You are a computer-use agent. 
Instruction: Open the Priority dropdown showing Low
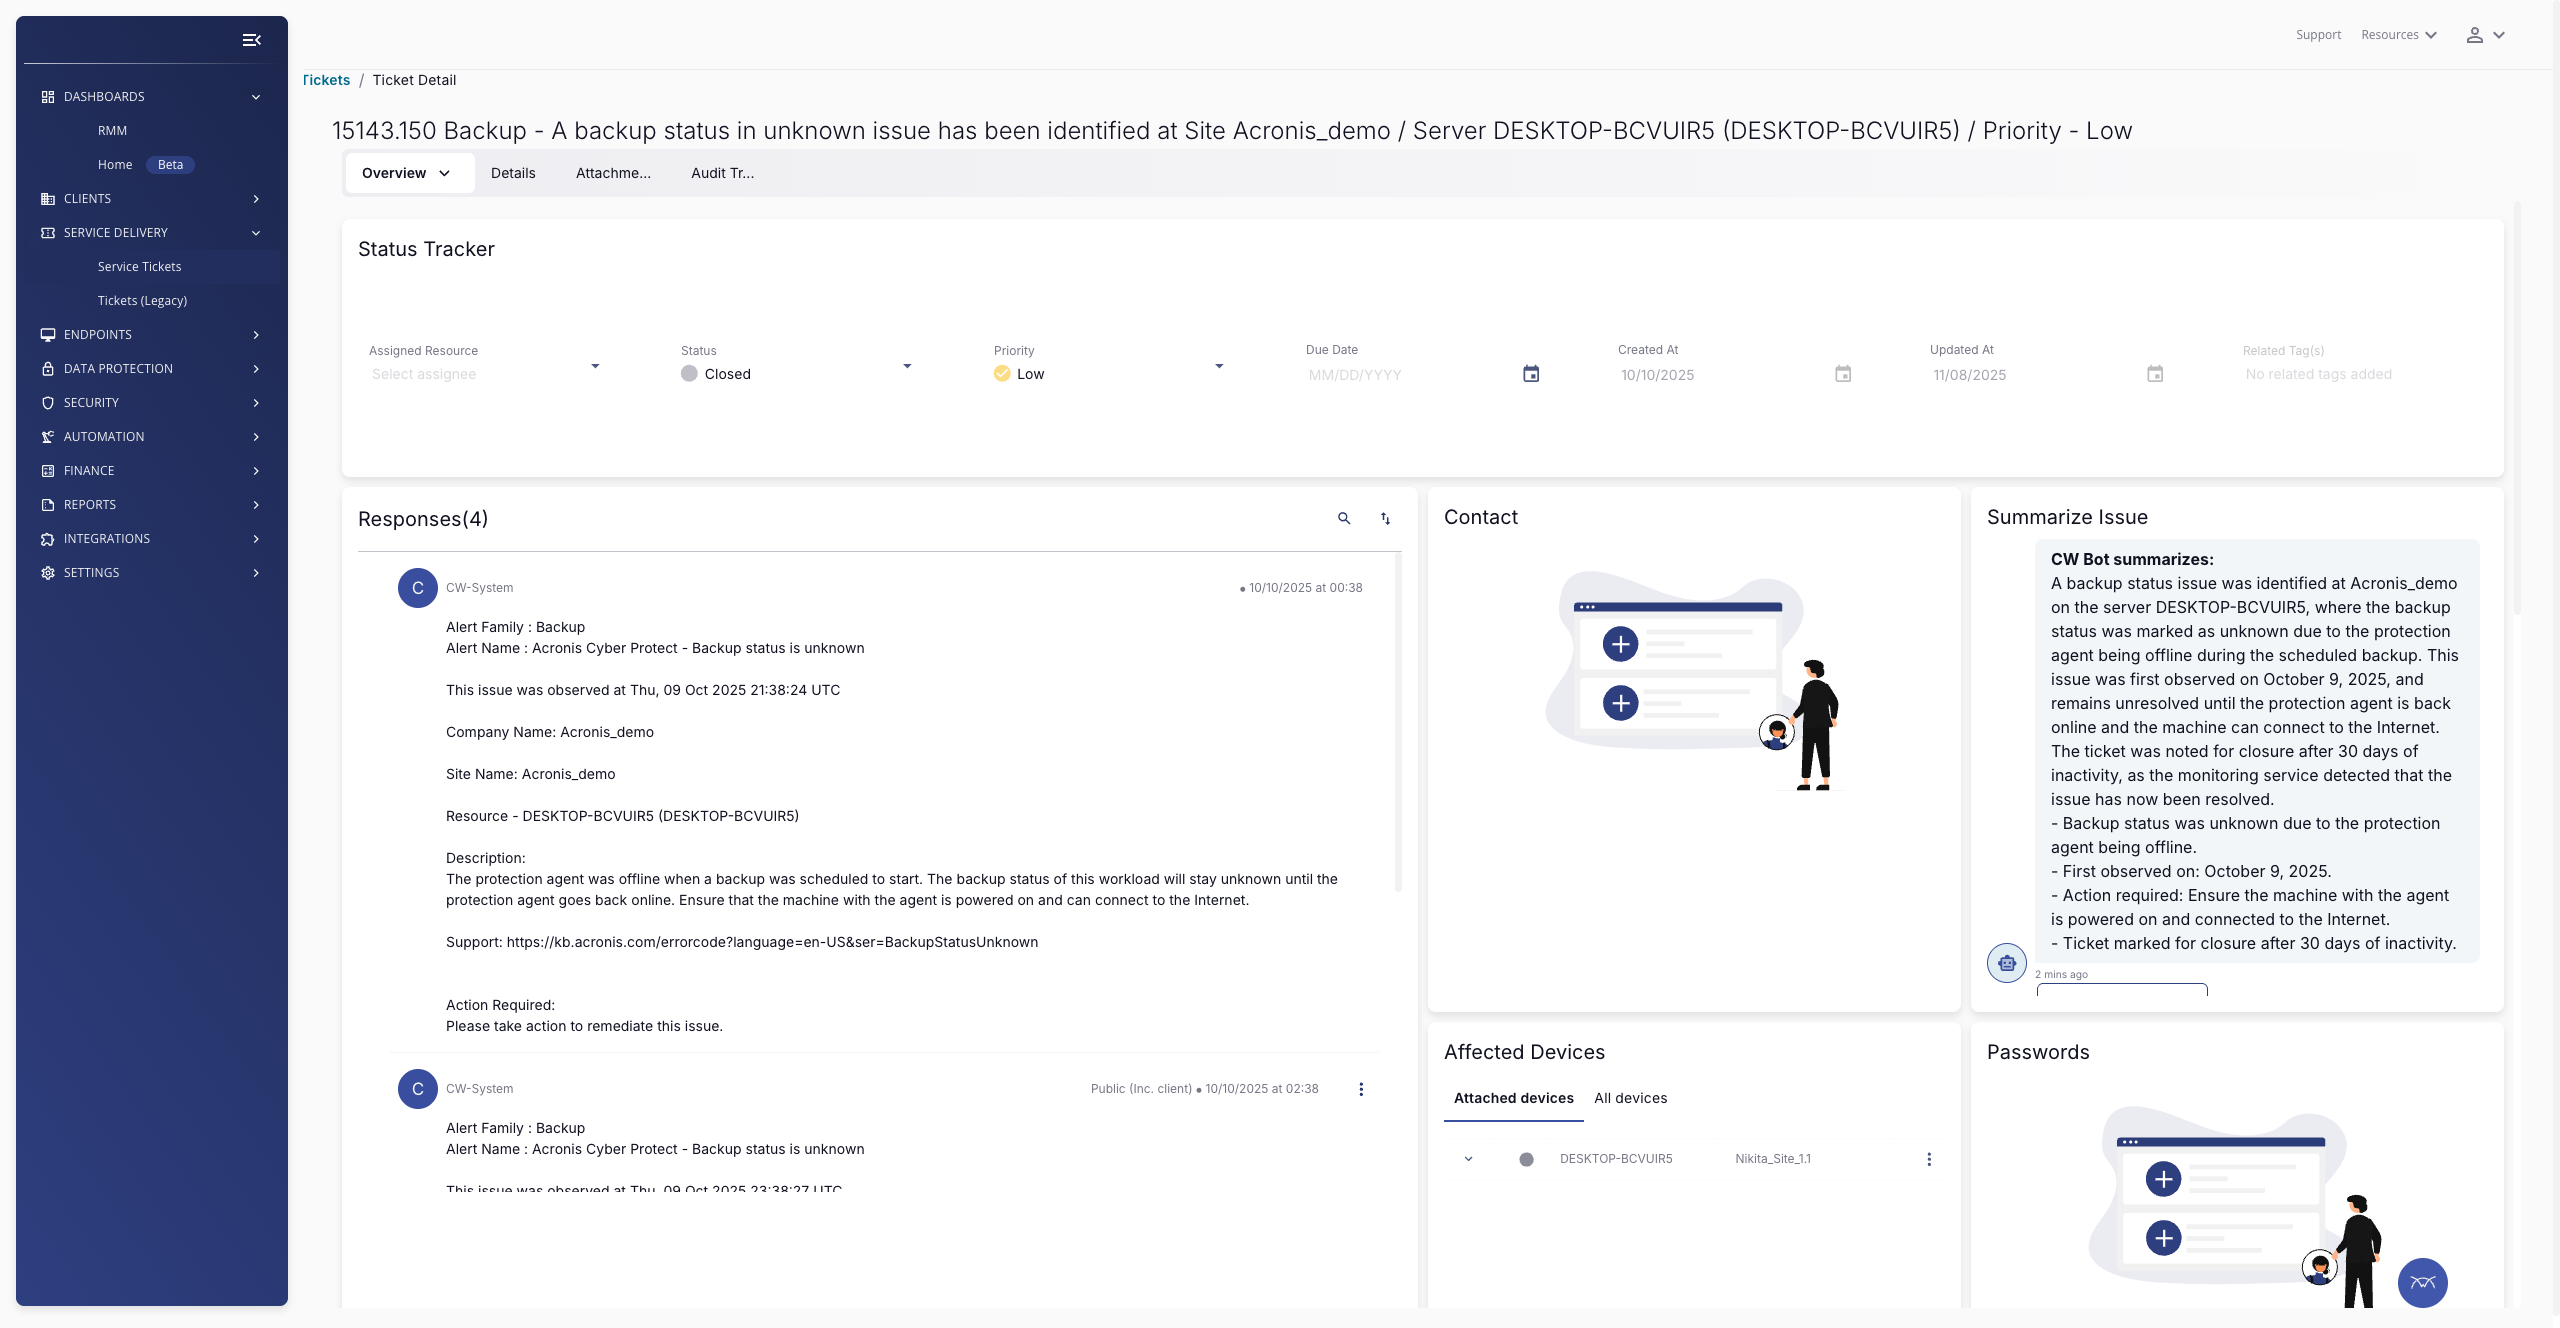tap(1108, 373)
